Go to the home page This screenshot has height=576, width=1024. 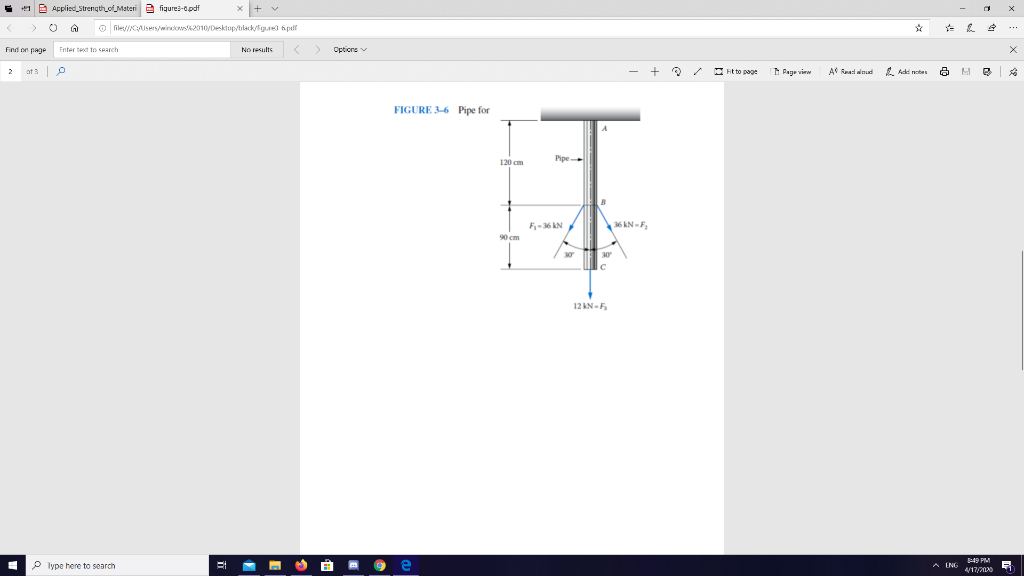click(74, 28)
